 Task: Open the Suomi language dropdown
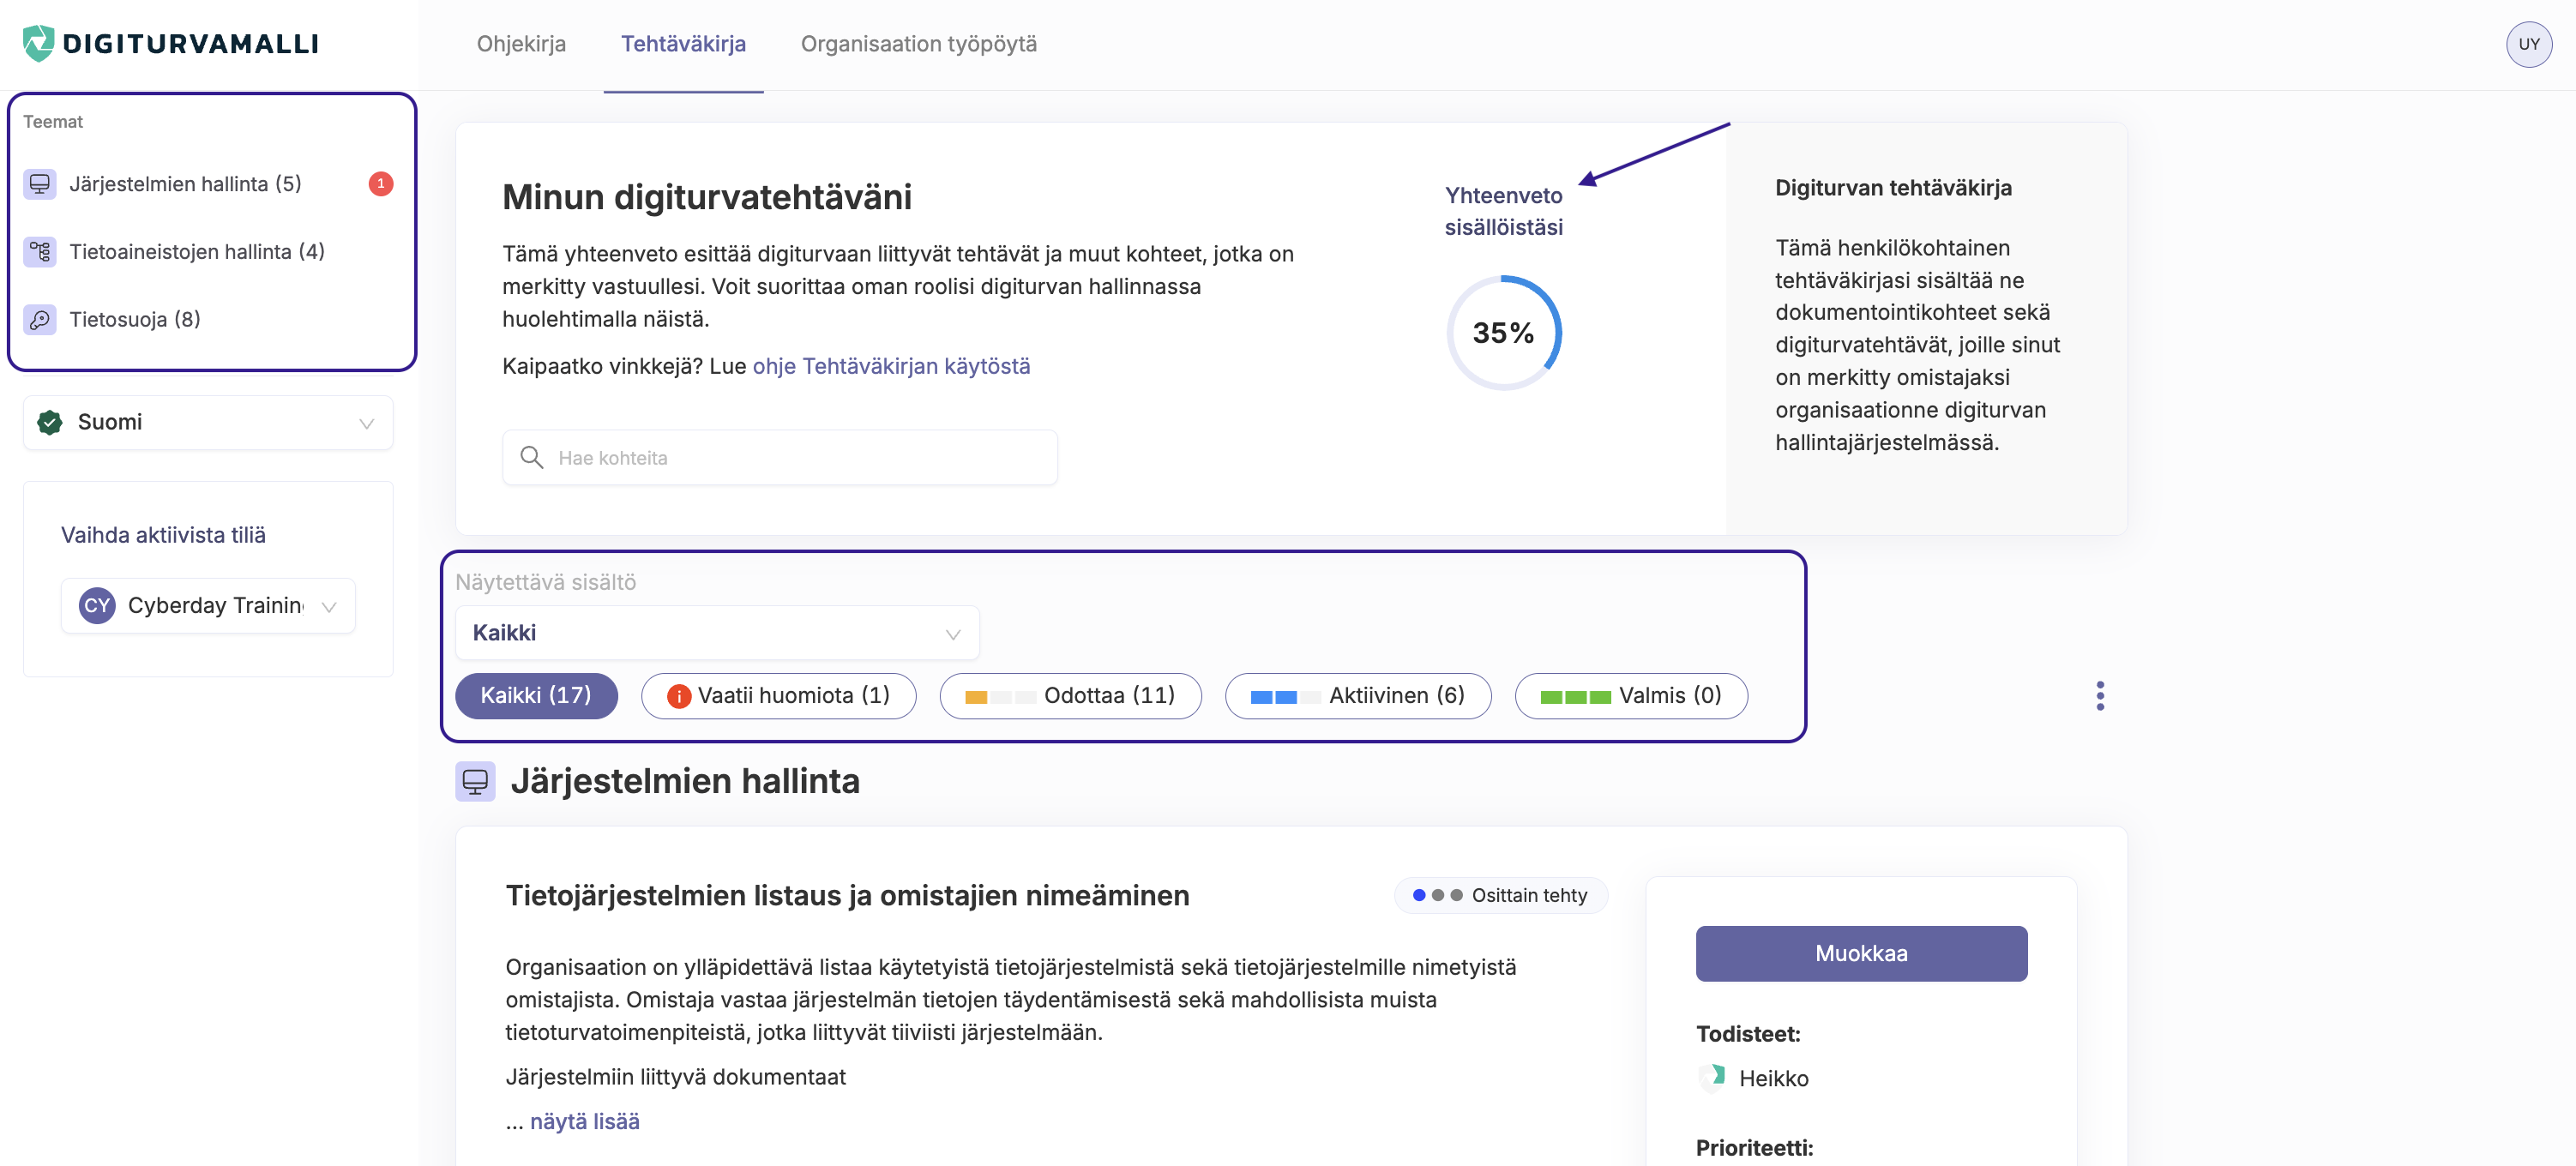point(208,423)
